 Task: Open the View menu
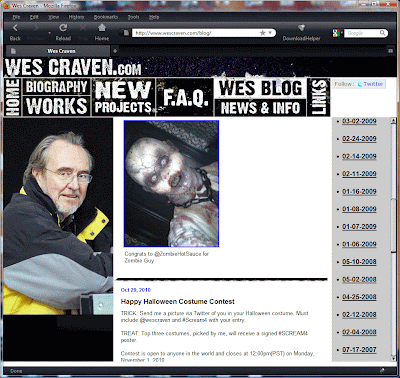pos(53,17)
